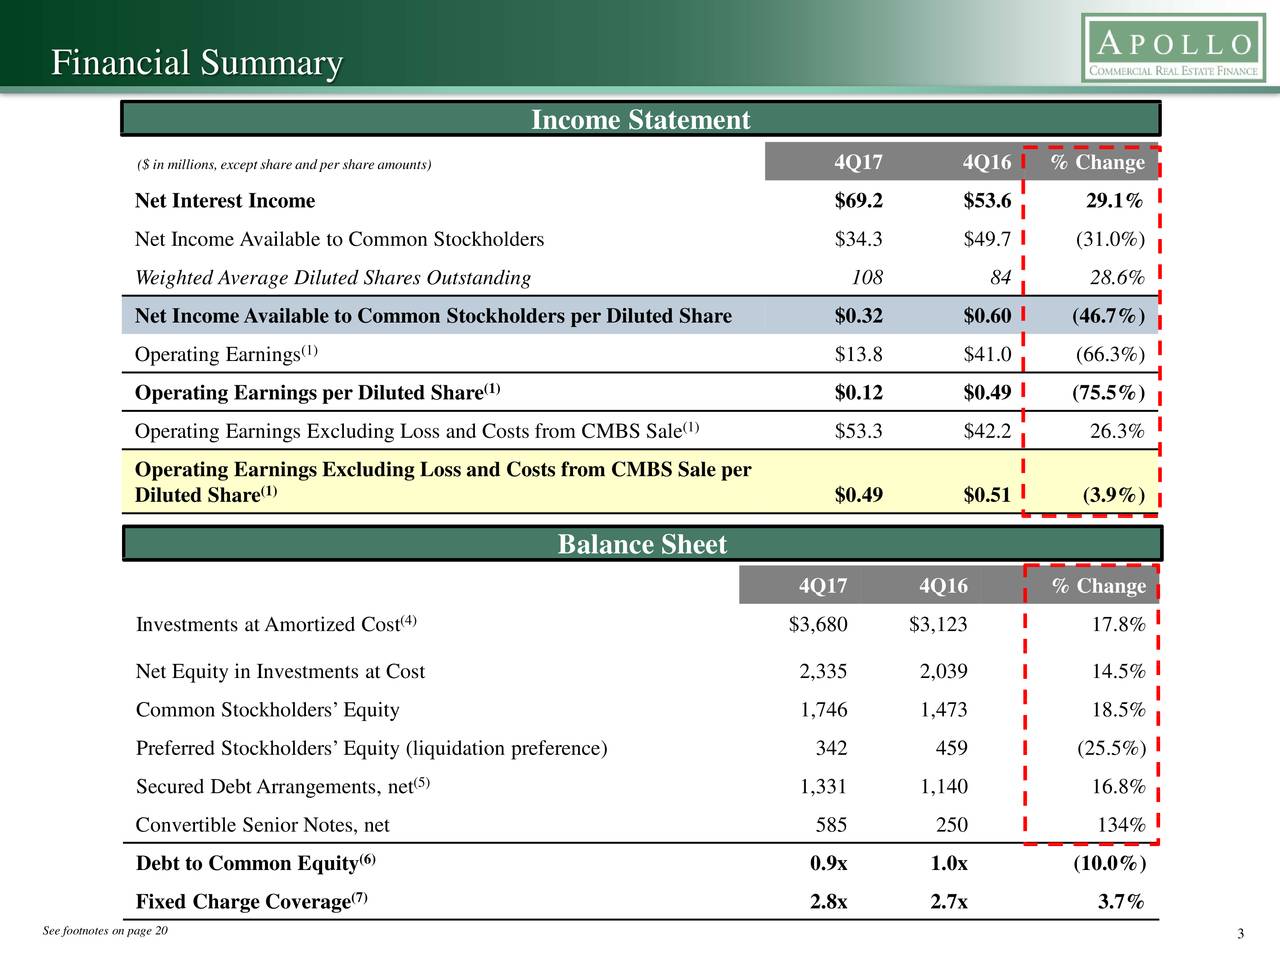Click Net Income Available to Common Stockholders label
The width and height of the screenshot is (1280, 960).
point(340,239)
